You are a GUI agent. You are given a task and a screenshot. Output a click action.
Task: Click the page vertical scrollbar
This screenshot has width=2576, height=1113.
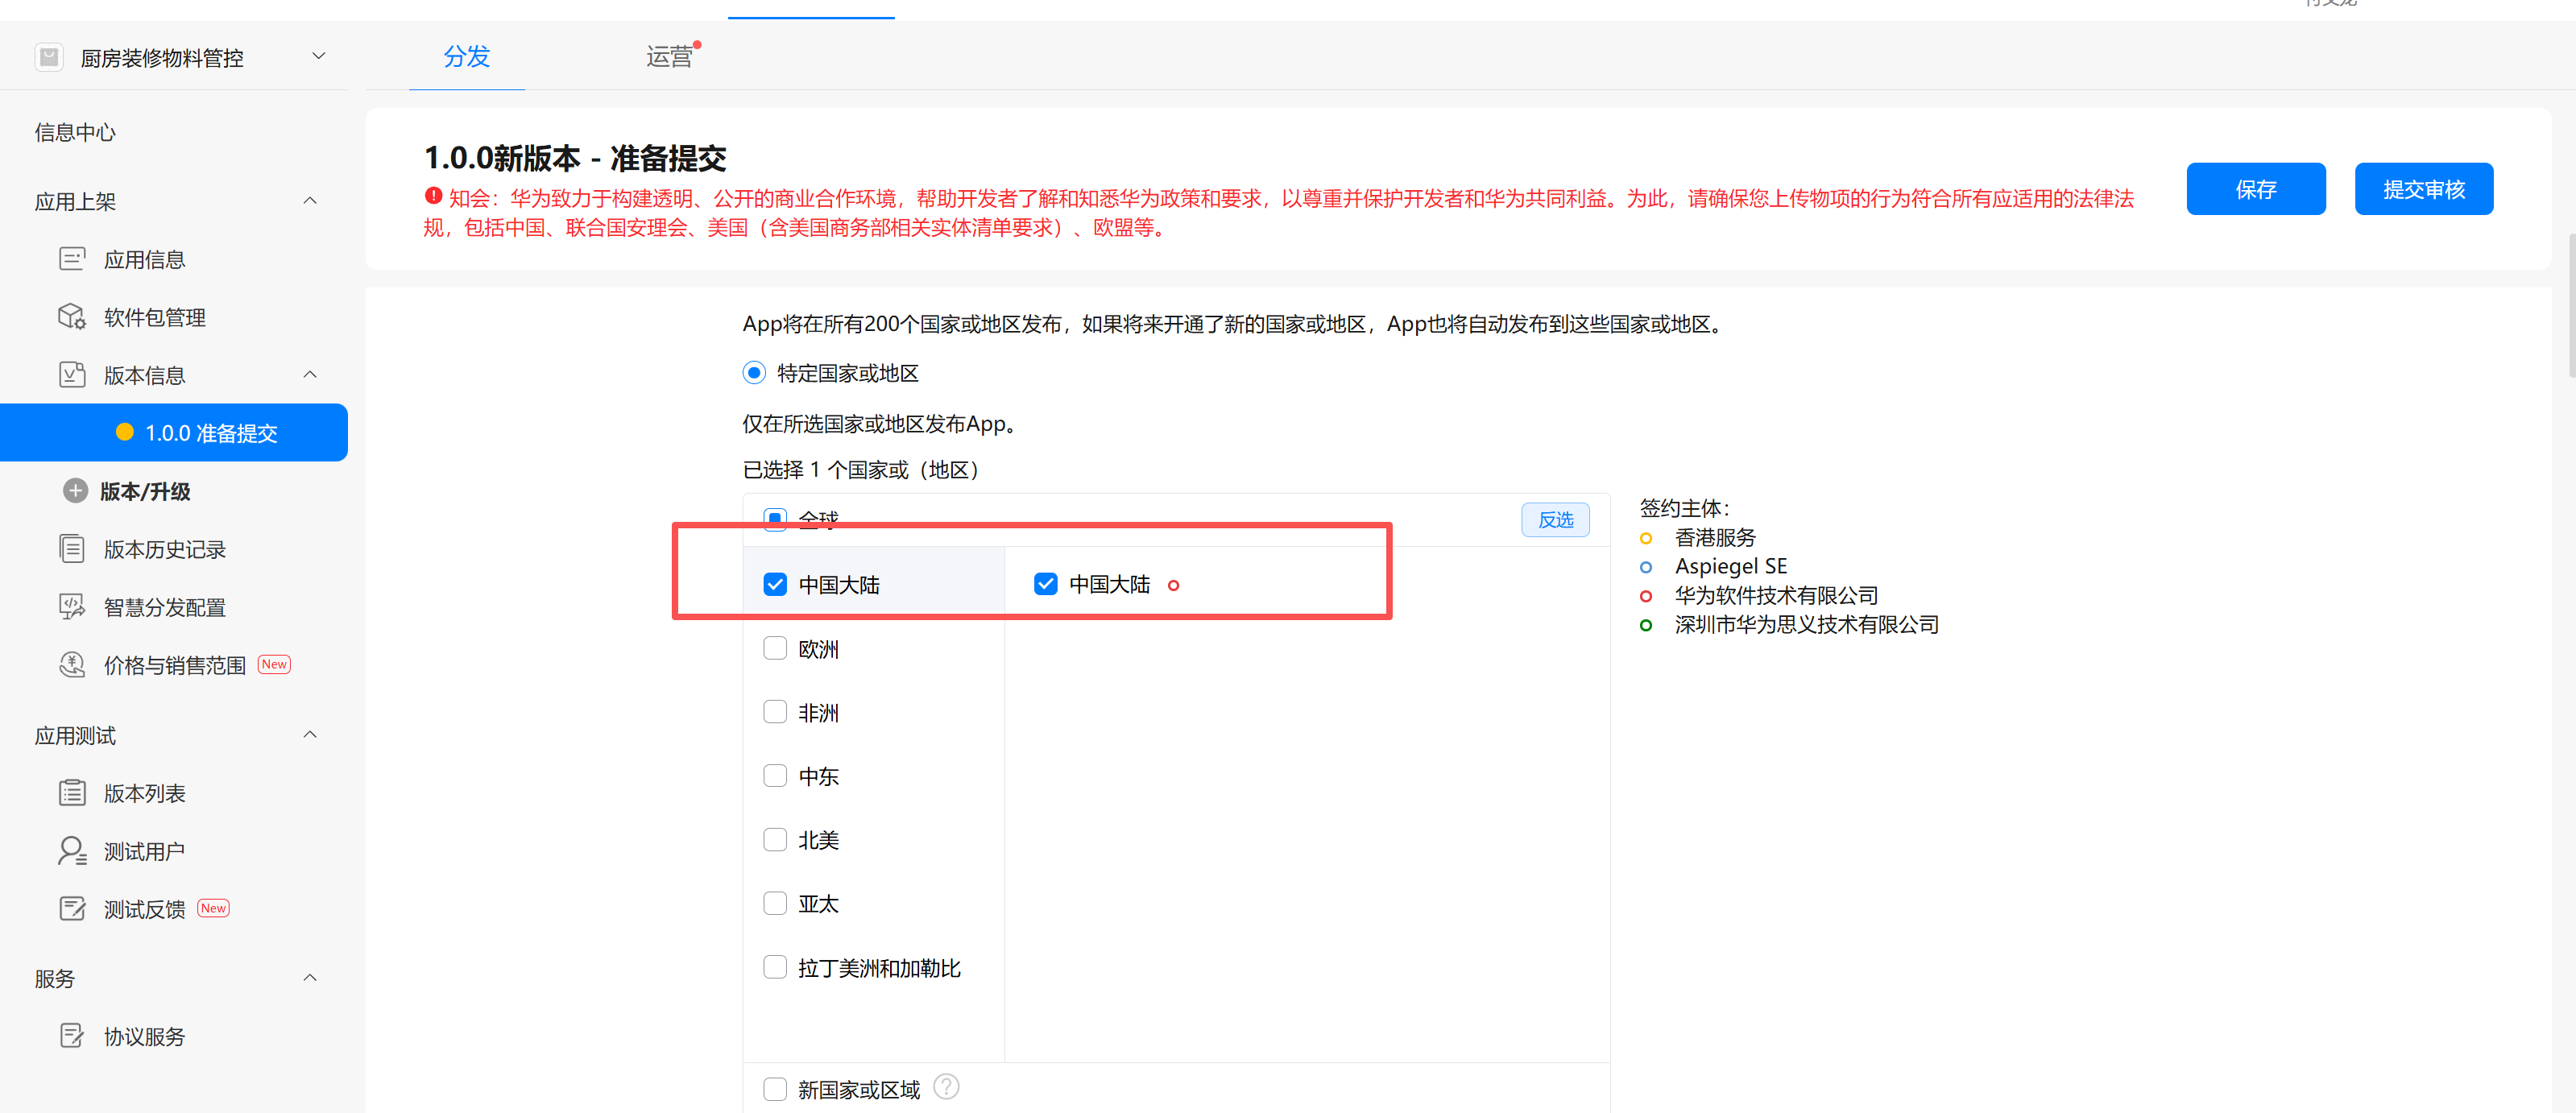coord(2571,305)
